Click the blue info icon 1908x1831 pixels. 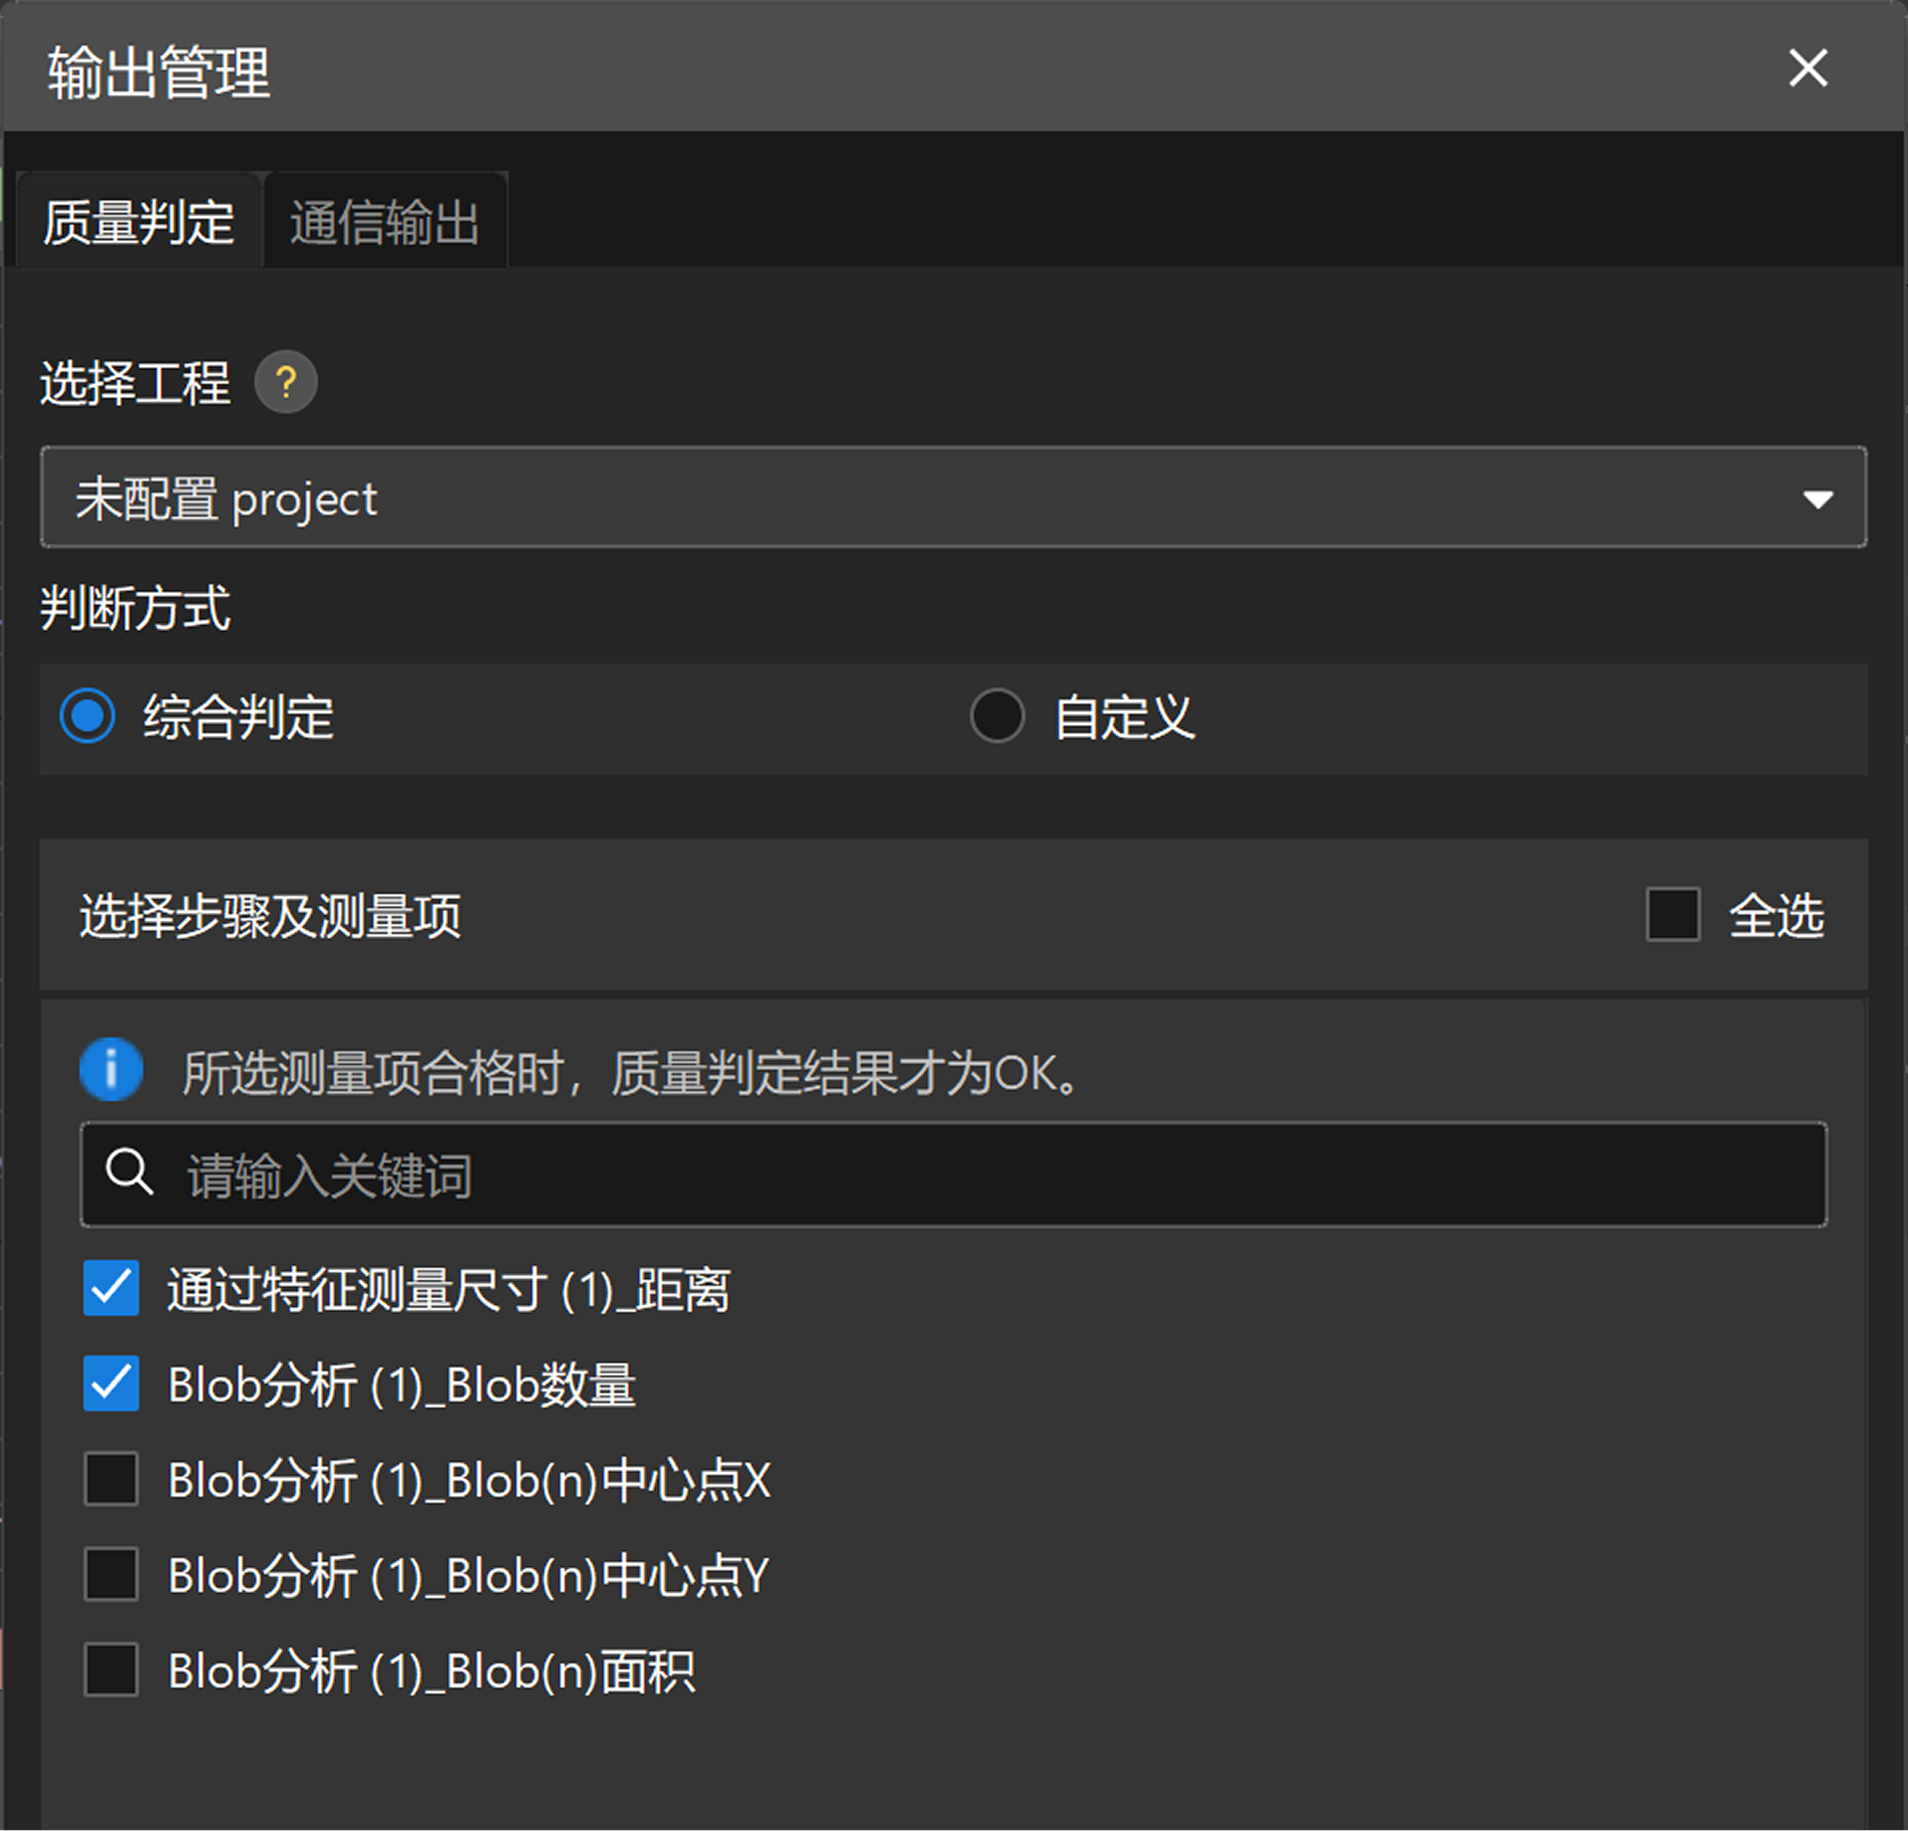pos(111,1070)
